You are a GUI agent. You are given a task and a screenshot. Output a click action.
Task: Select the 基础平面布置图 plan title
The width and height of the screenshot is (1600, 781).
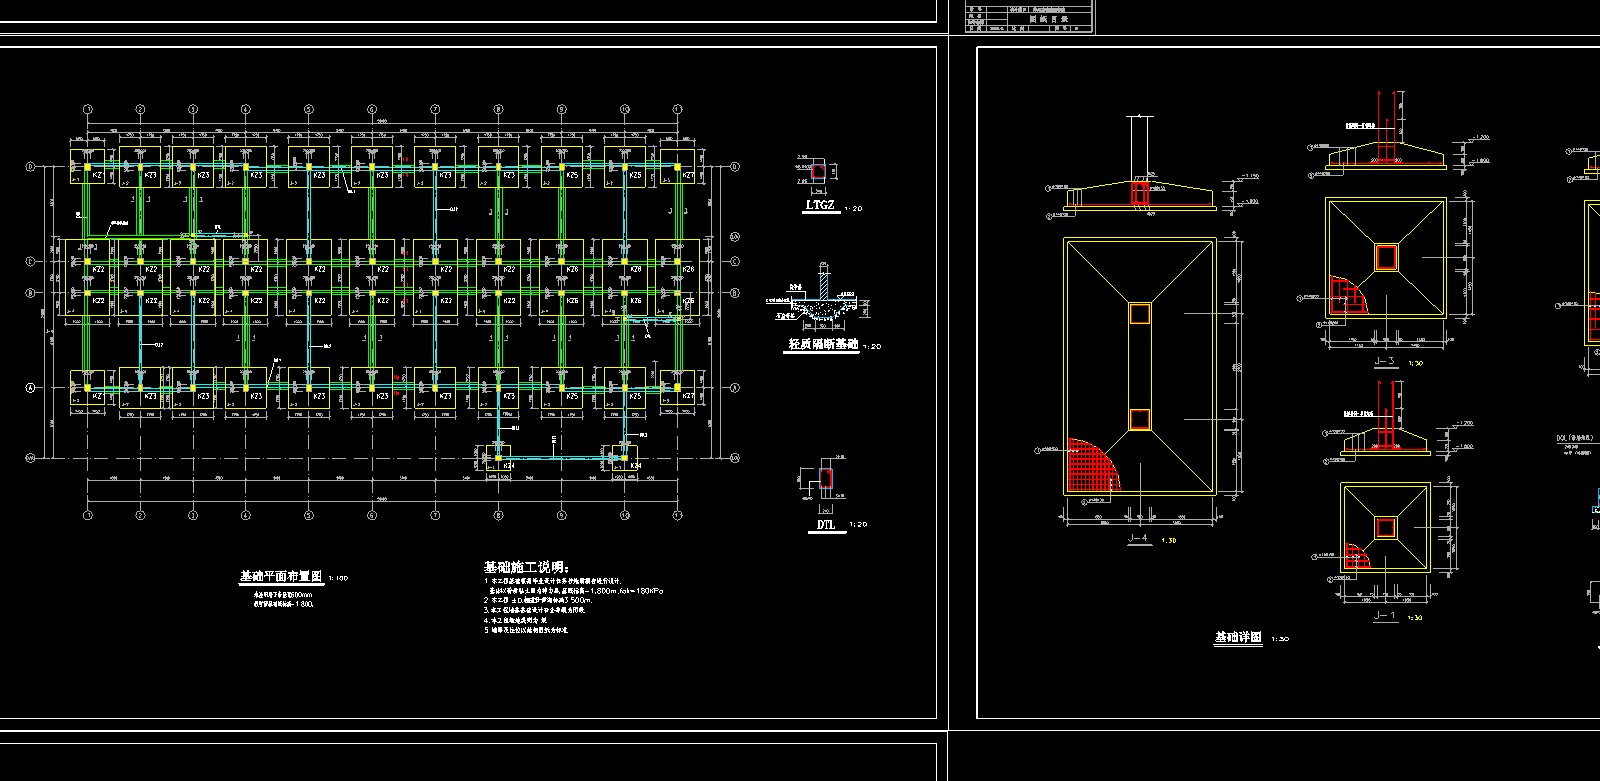pyautogui.click(x=281, y=577)
